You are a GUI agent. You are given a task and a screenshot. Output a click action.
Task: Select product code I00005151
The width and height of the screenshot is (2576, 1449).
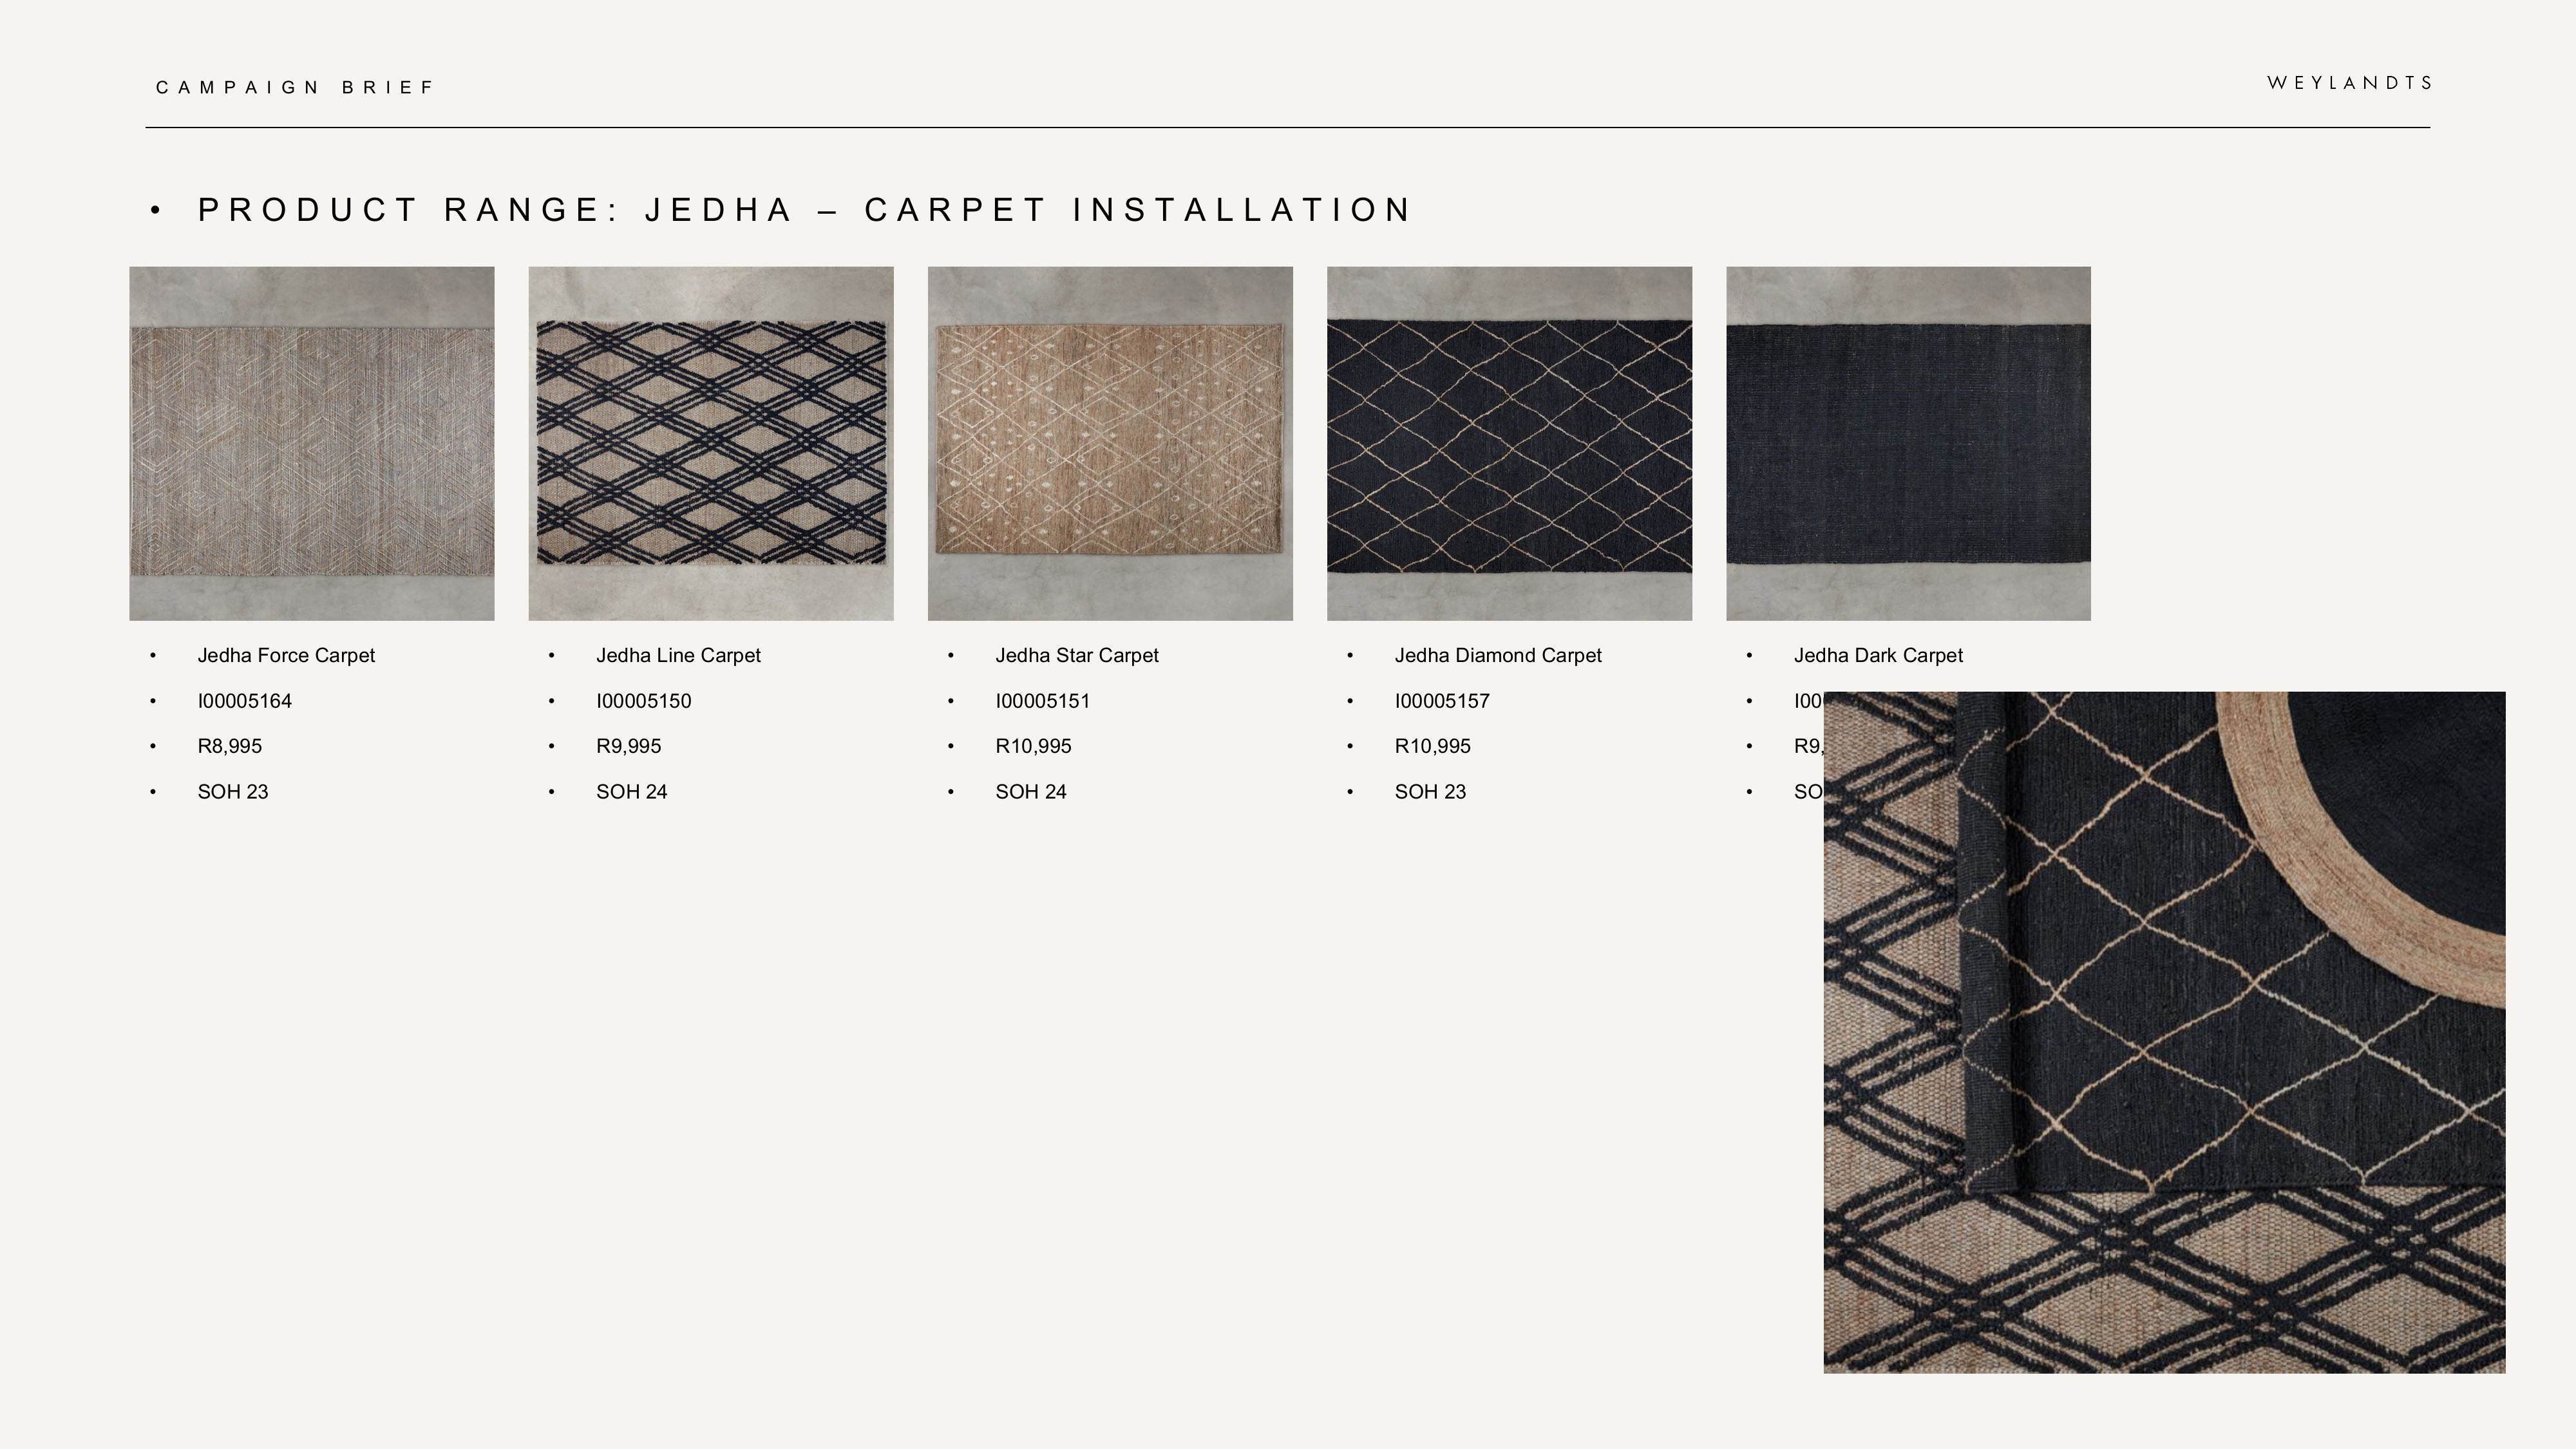1042,701
